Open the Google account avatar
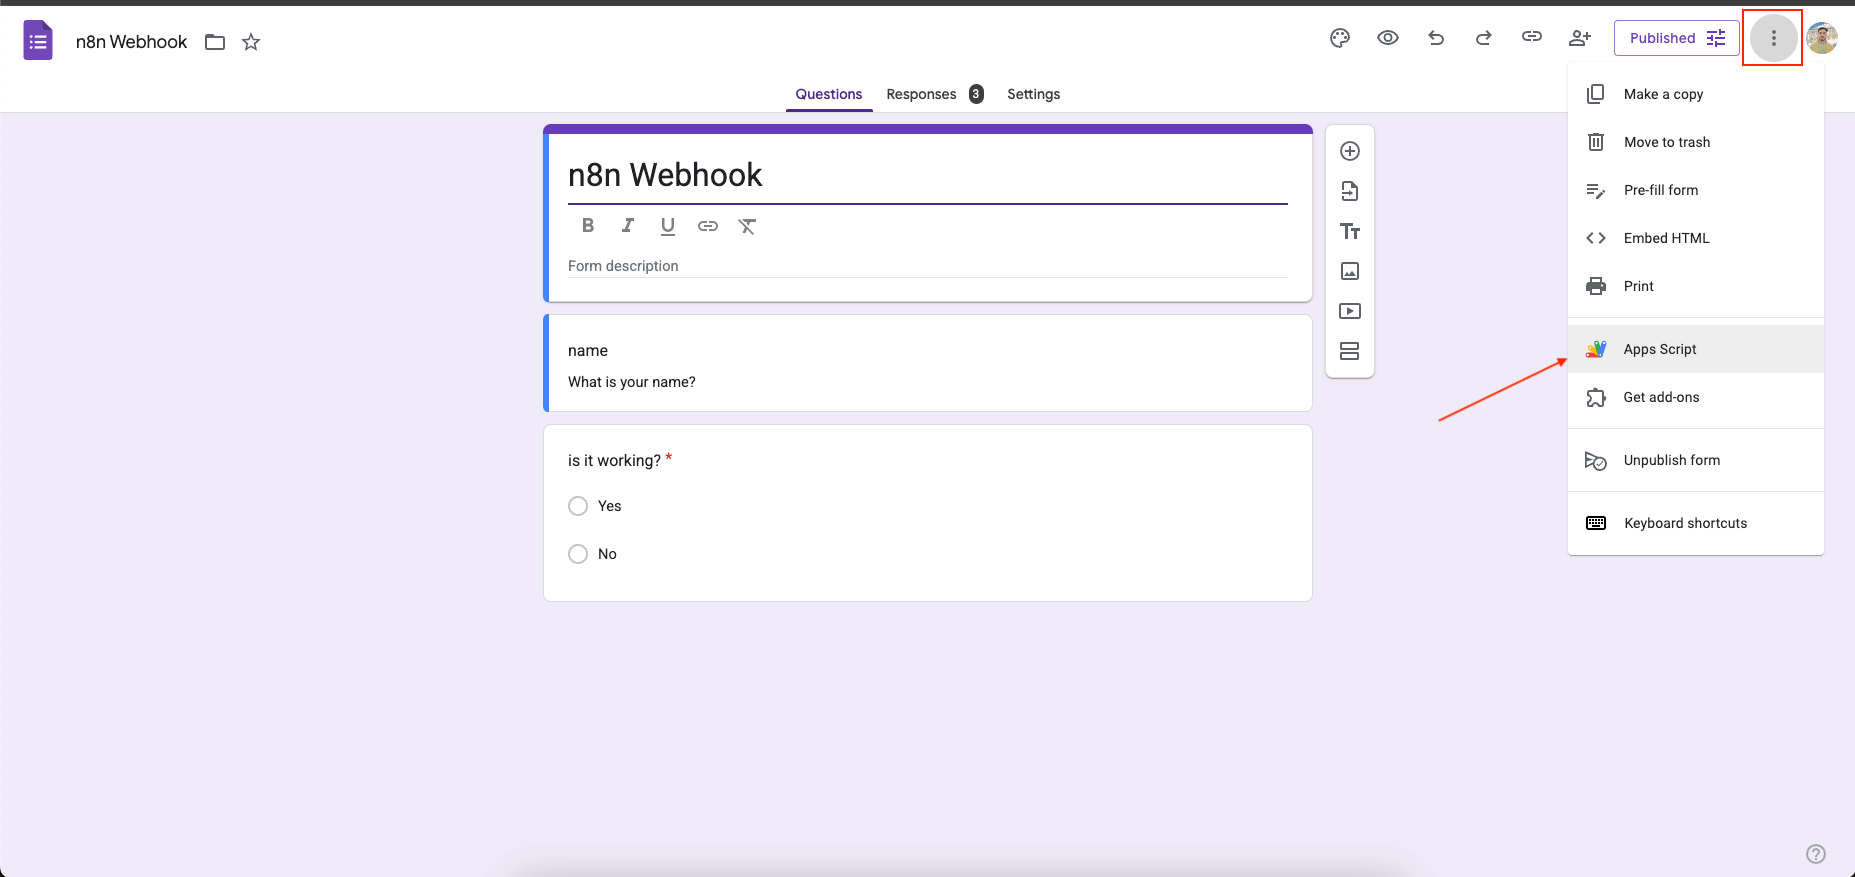The image size is (1855, 877). click(1822, 38)
